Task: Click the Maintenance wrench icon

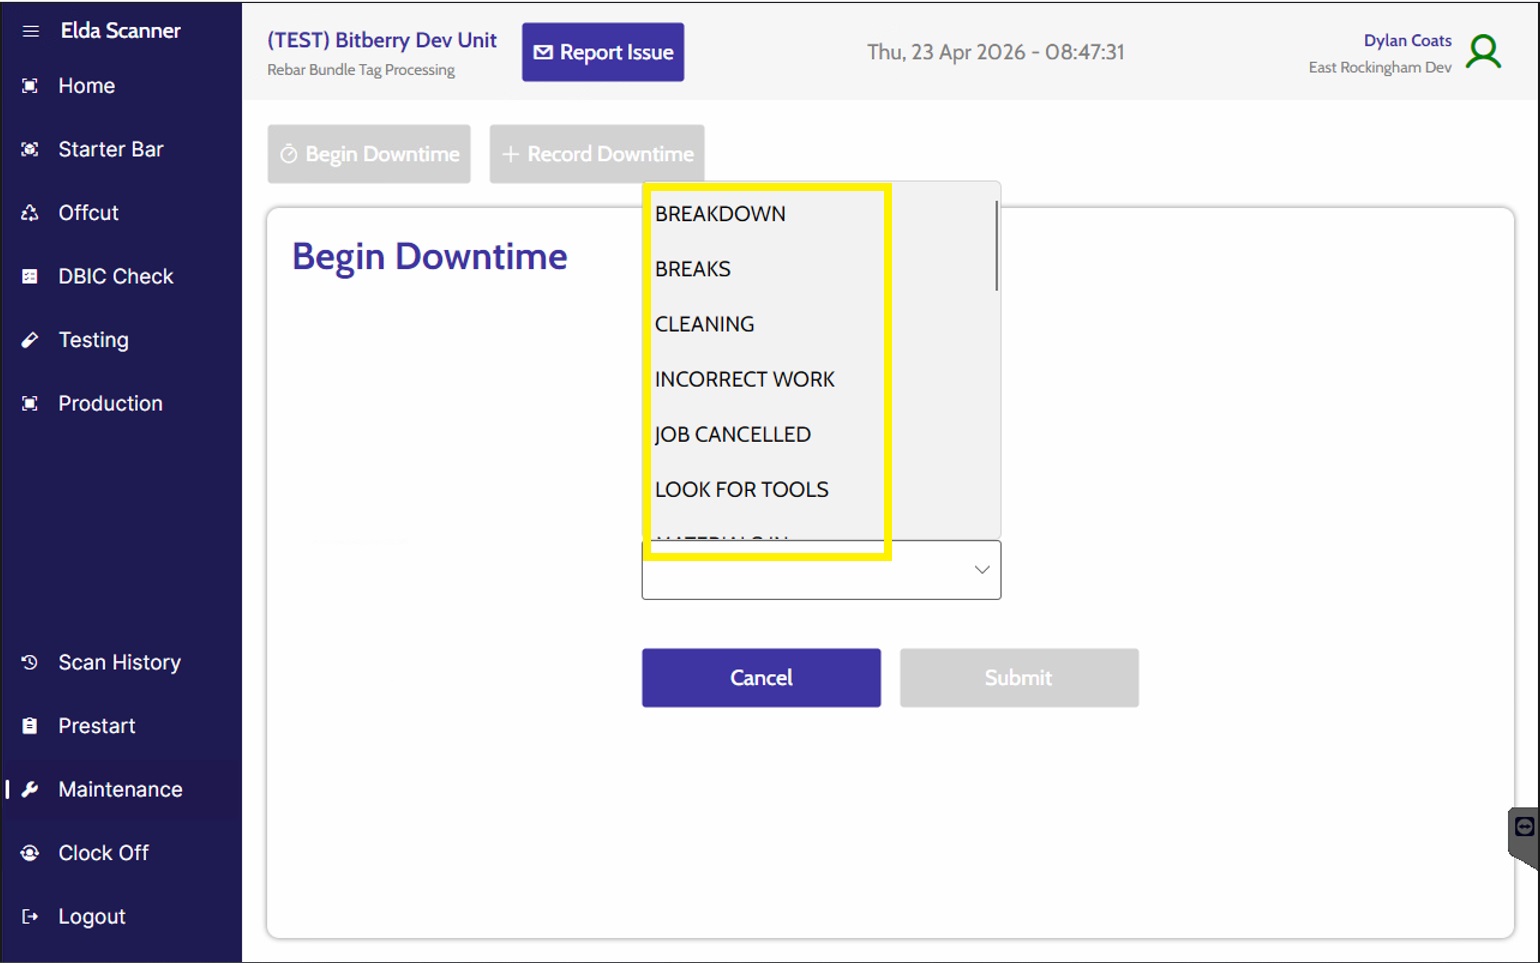Action: tap(30, 789)
